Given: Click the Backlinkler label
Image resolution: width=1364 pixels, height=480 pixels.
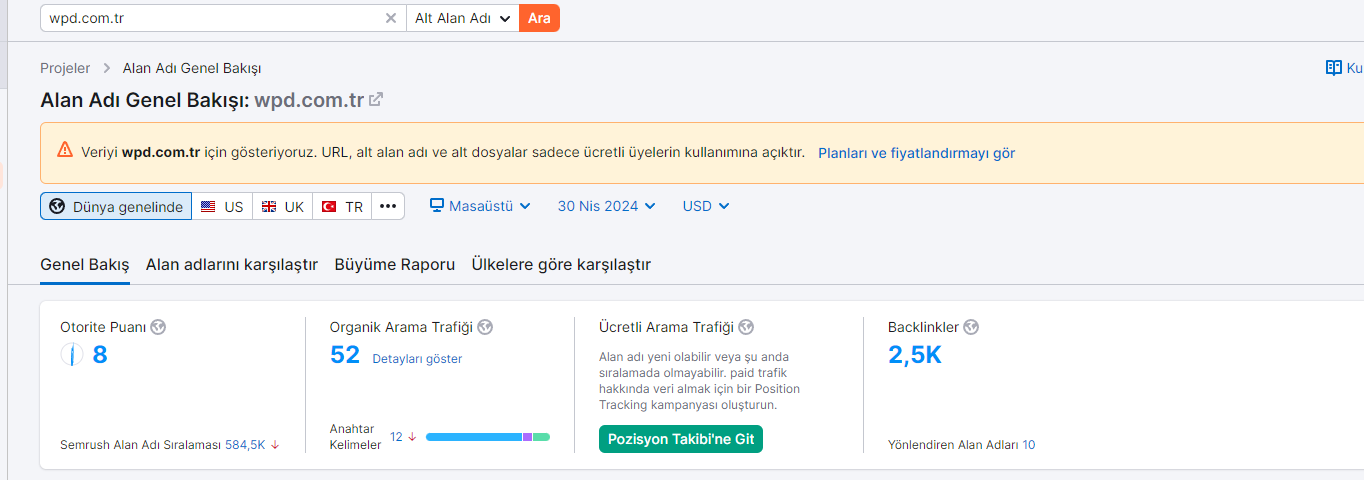Looking at the screenshot, I should coord(923,327).
